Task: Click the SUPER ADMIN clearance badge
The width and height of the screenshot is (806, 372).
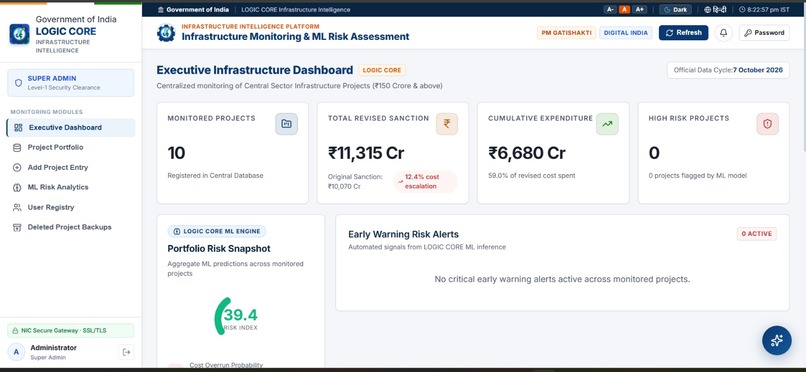Action: click(71, 83)
